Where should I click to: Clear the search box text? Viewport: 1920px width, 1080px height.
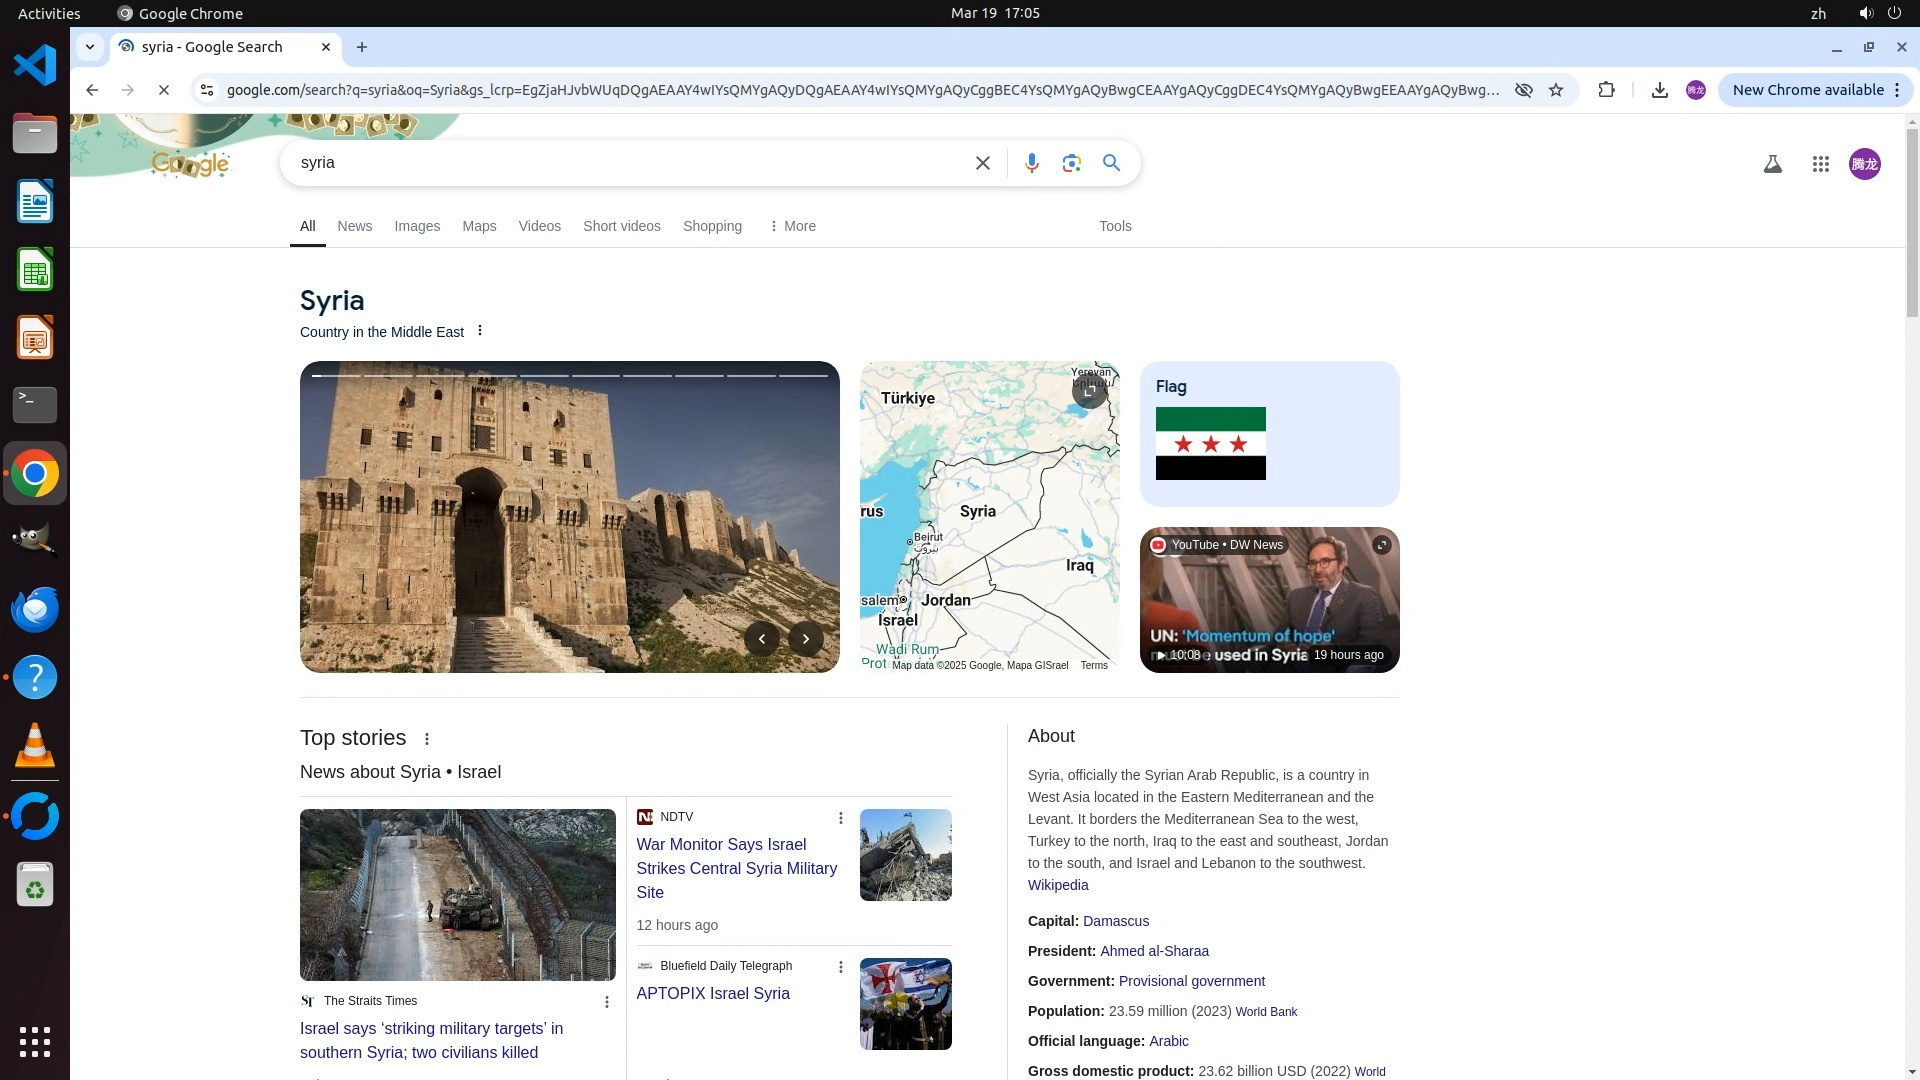point(982,163)
